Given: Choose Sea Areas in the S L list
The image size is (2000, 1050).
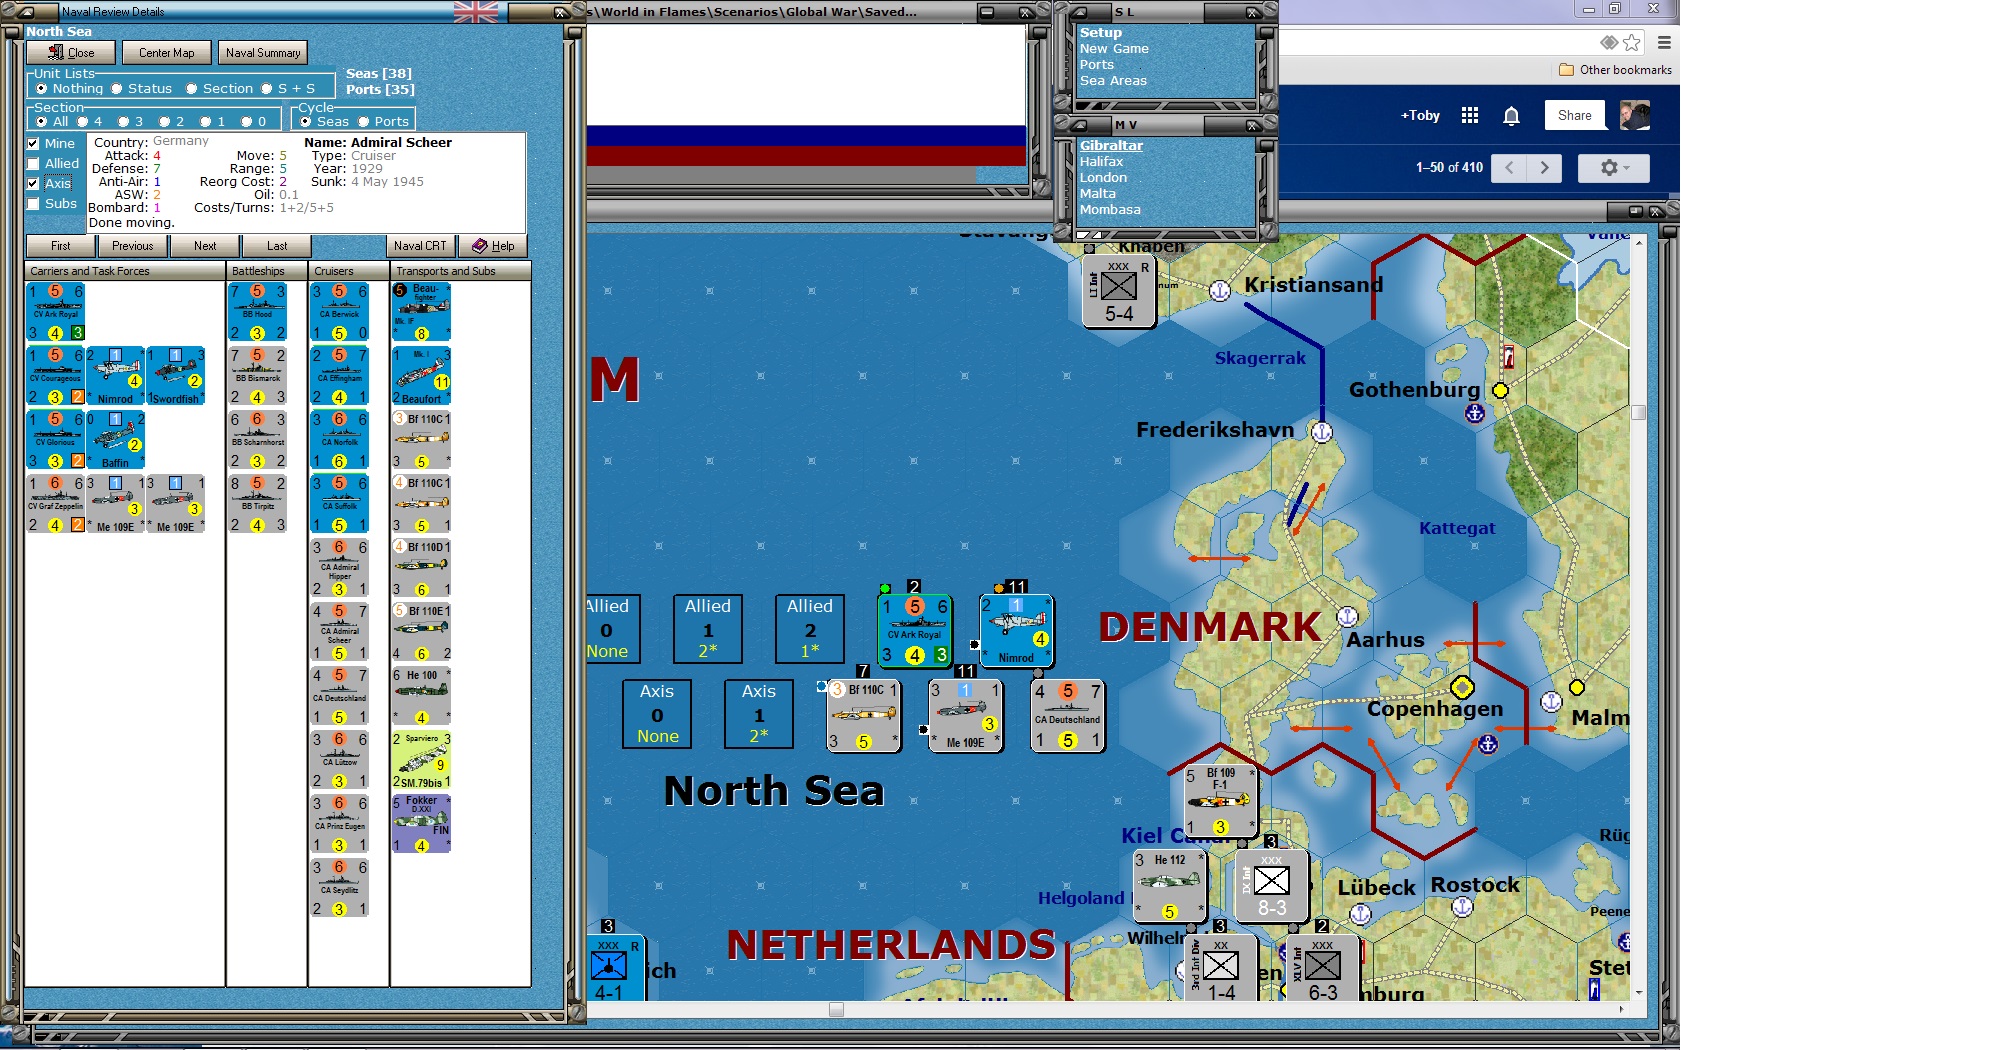Looking at the screenshot, I should pos(1113,81).
